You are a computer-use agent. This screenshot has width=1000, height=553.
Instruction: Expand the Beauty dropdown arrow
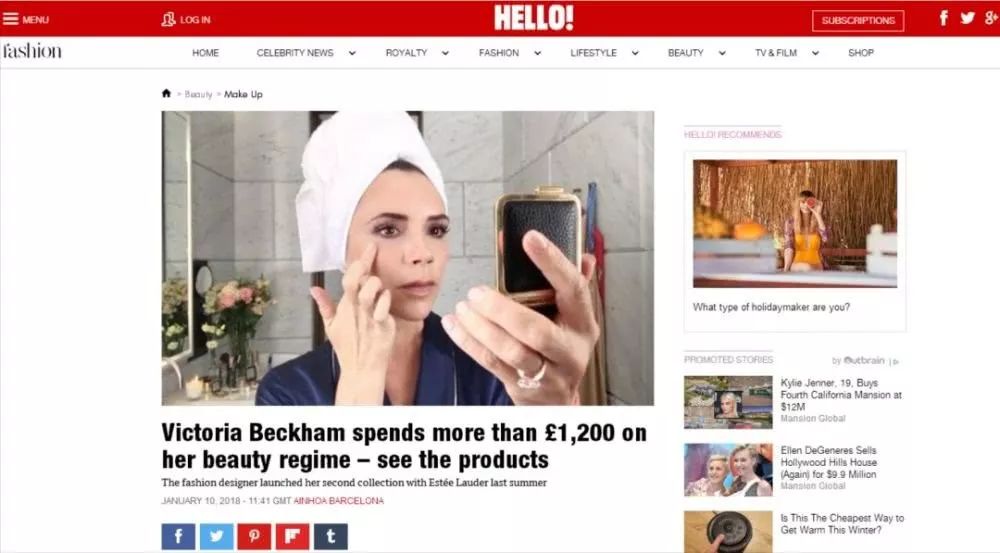click(722, 53)
